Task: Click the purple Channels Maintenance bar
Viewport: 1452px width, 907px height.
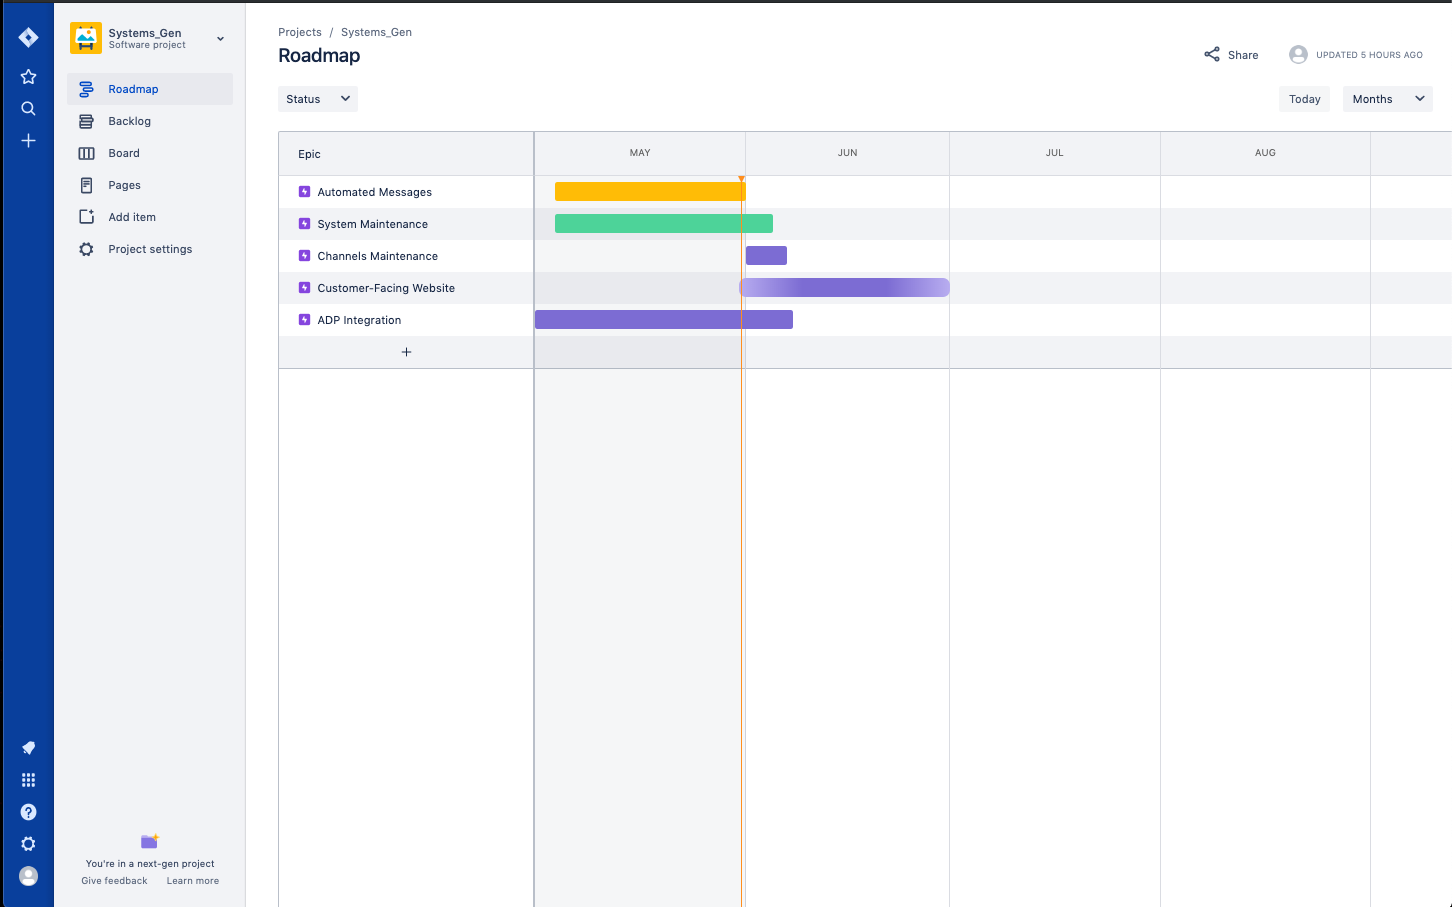Action: (766, 256)
